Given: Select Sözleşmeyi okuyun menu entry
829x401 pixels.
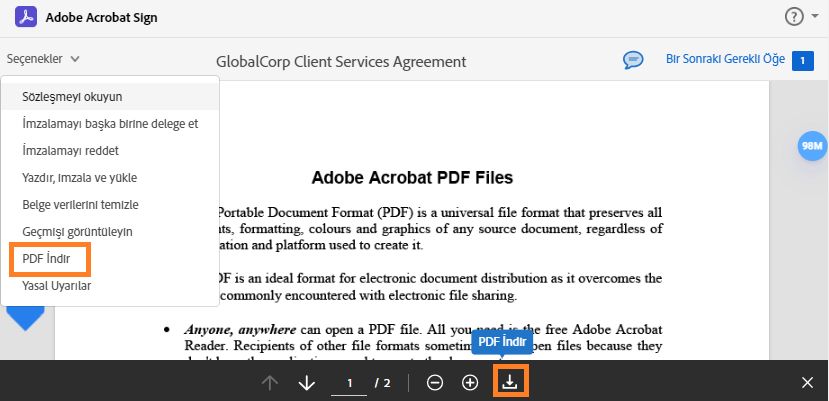Looking at the screenshot, I should click(x=110, y=97).
